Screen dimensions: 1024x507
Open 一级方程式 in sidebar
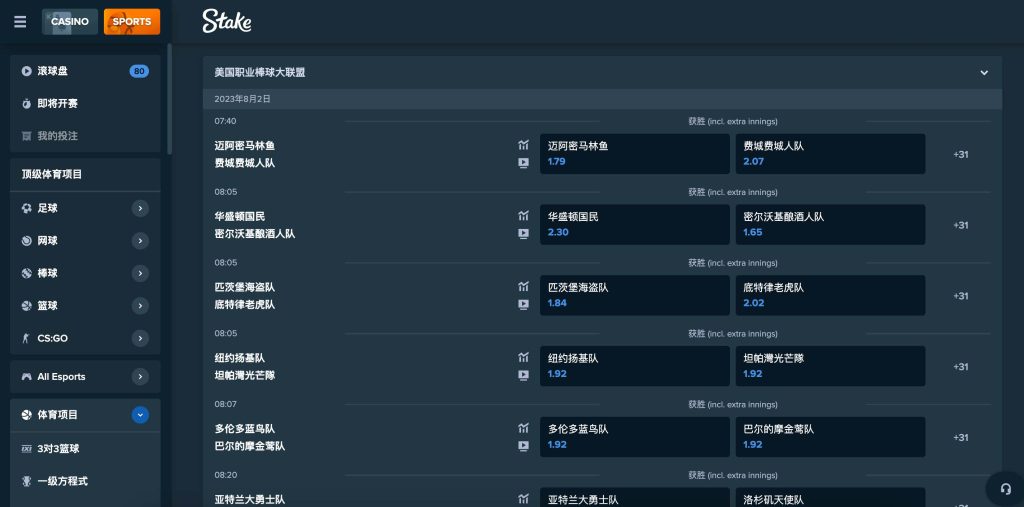point(85,481)
